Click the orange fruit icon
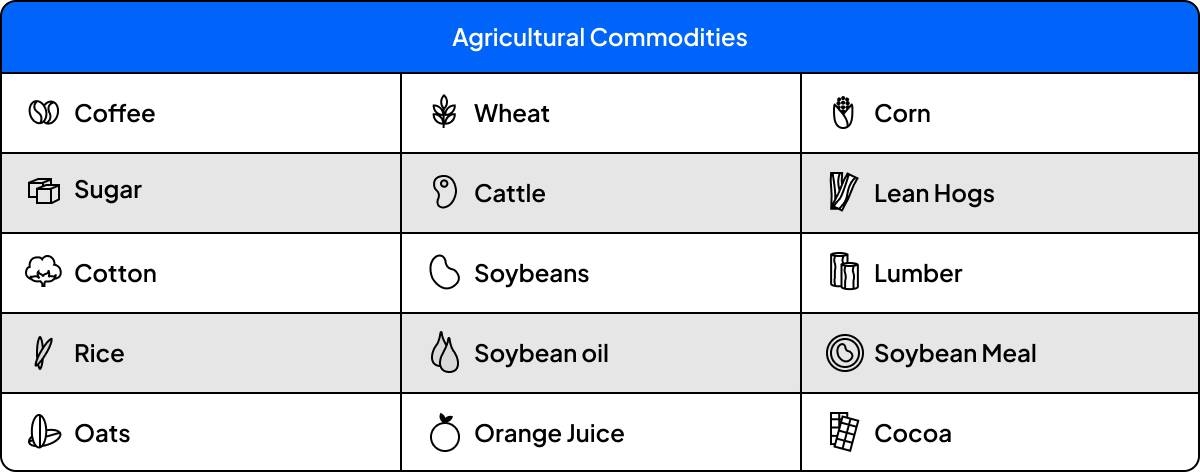Screen dimensions: 1200x472 (x=444, y=433)
